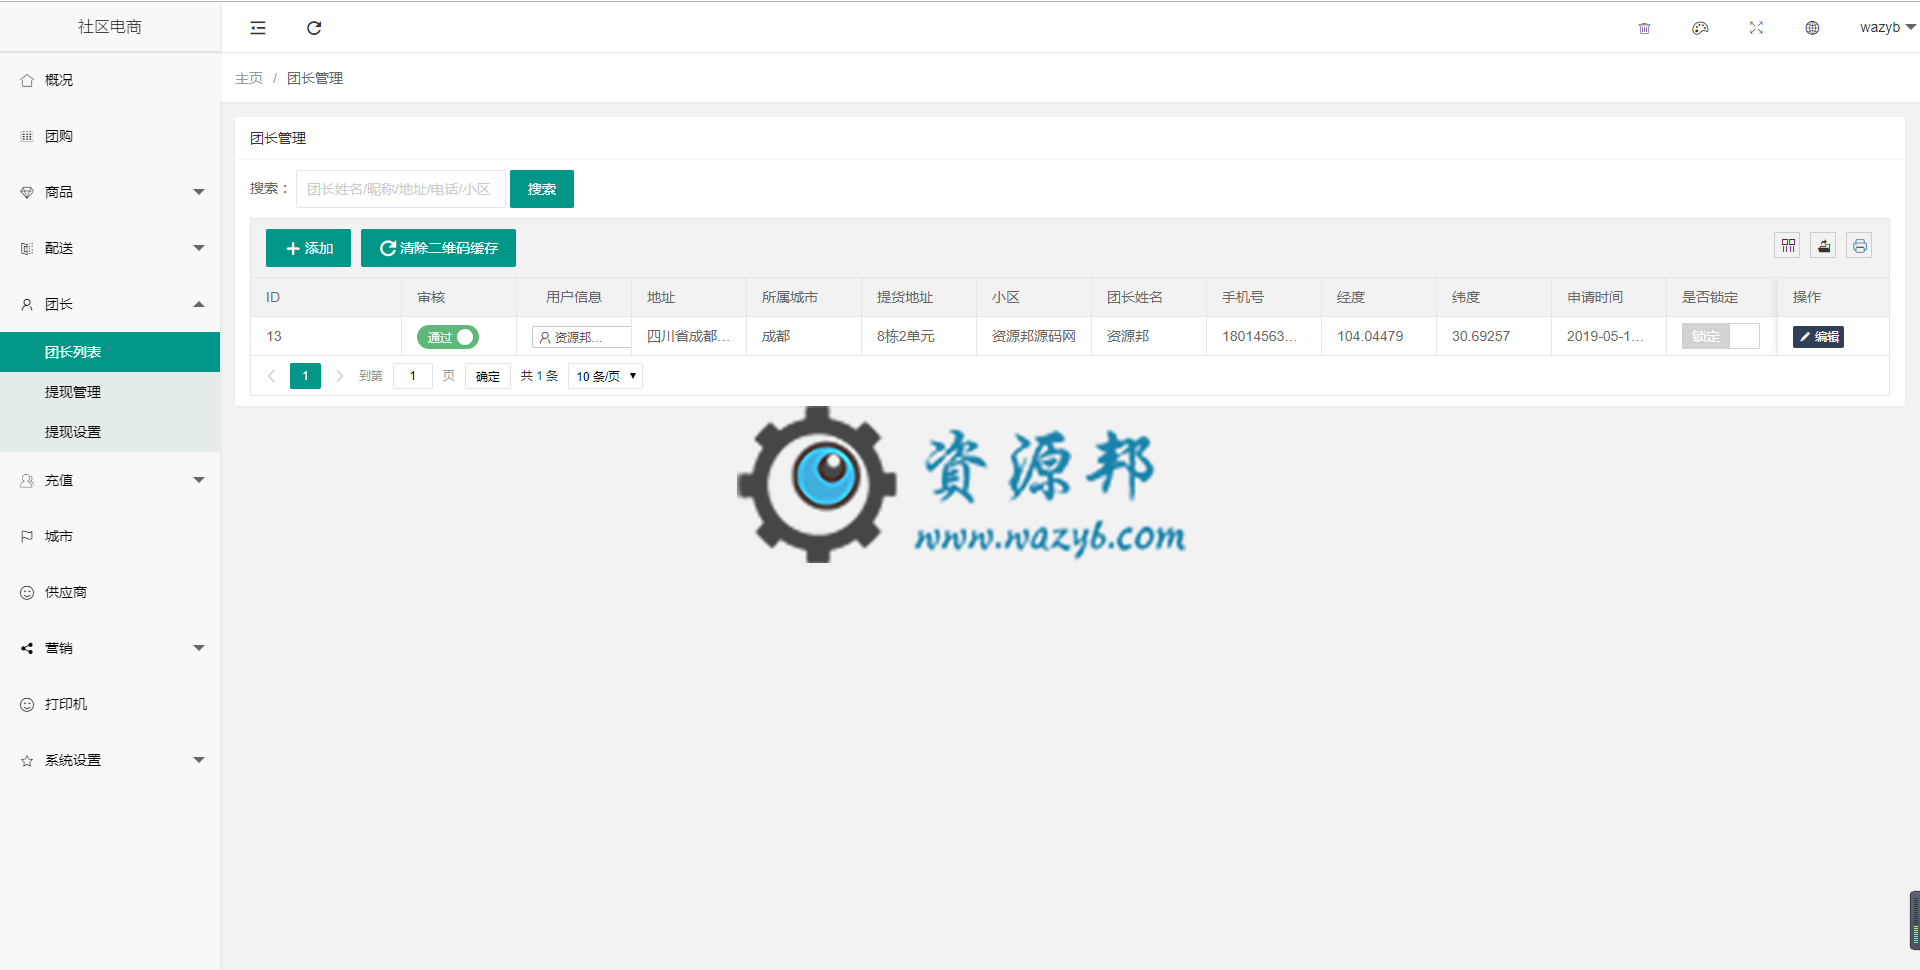This screenshot has height=970, width=1920.
Task: Expand the 系统设置 sidebar menu
Action: click(110, 760)
